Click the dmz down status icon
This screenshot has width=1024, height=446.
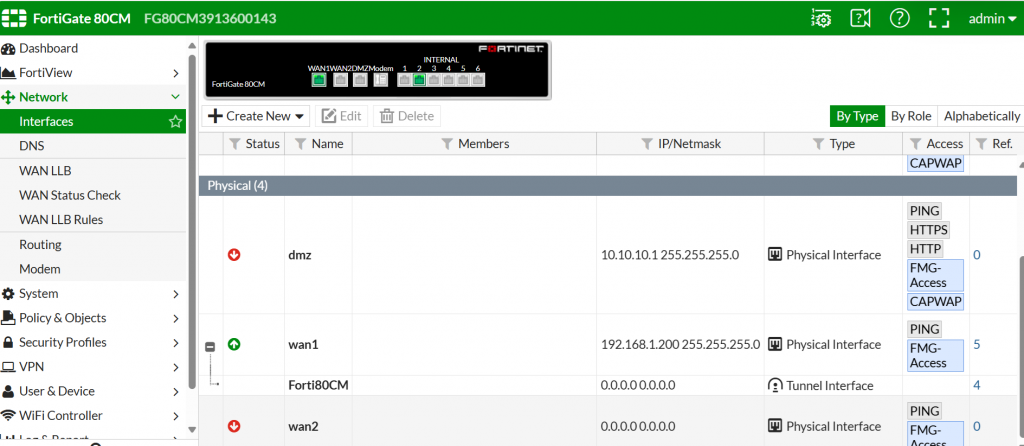234,255
